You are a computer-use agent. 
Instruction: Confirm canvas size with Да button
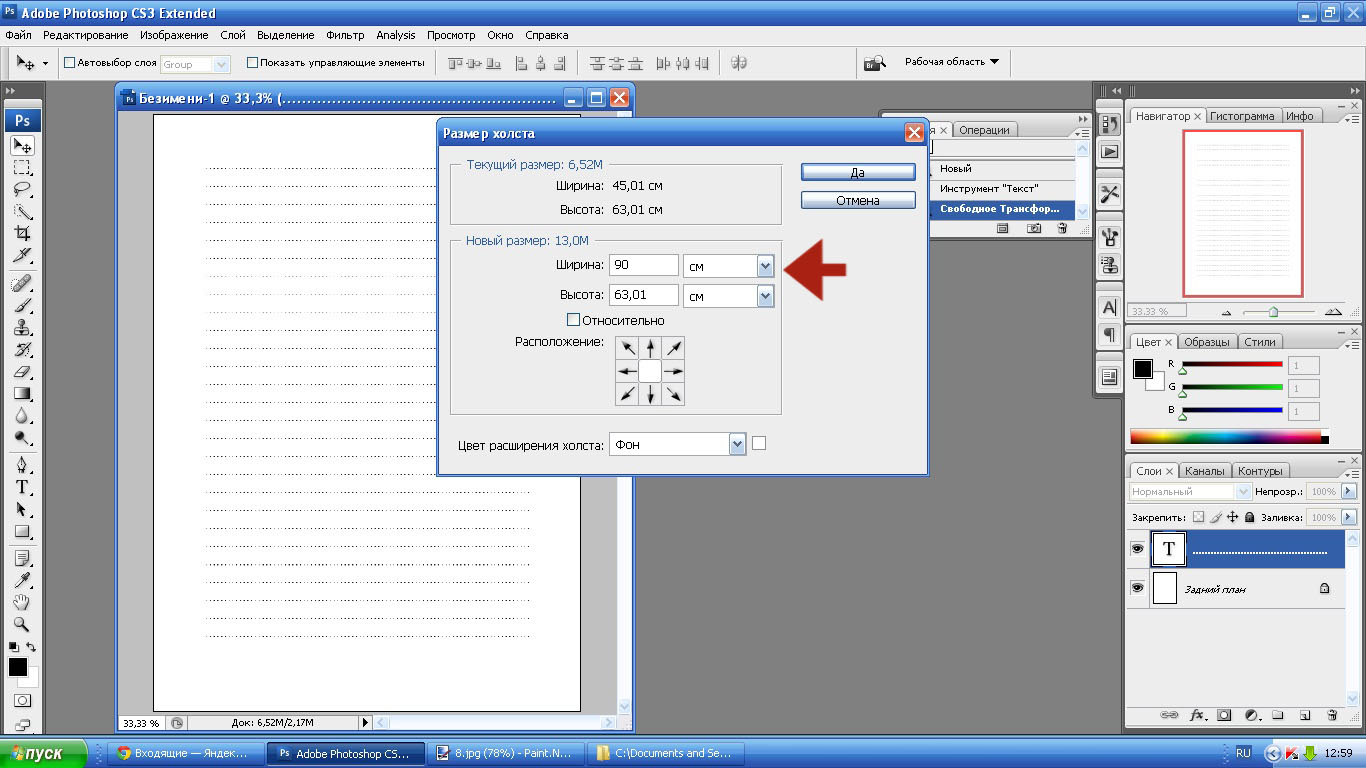[858, 172]
